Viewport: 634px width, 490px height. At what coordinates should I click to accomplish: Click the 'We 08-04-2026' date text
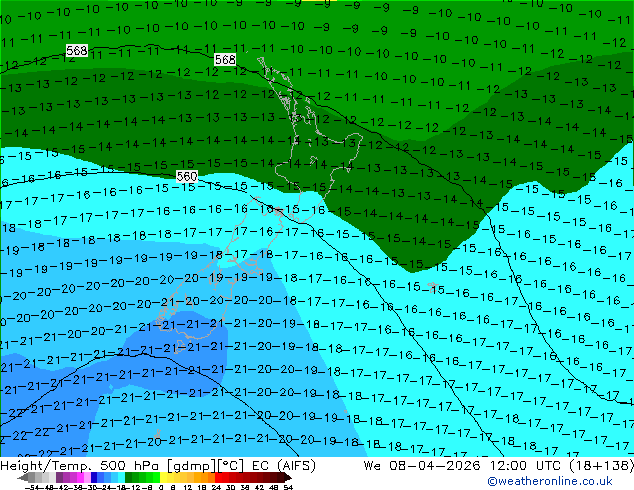coord(422,466)
